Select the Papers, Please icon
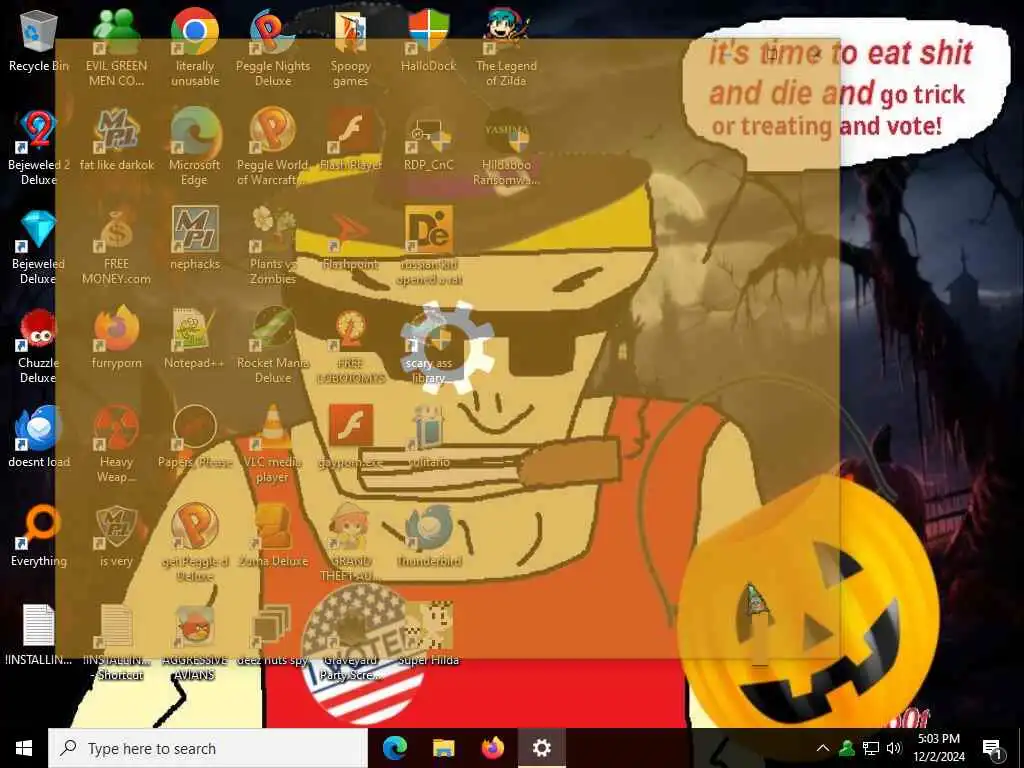 point(195,437)
